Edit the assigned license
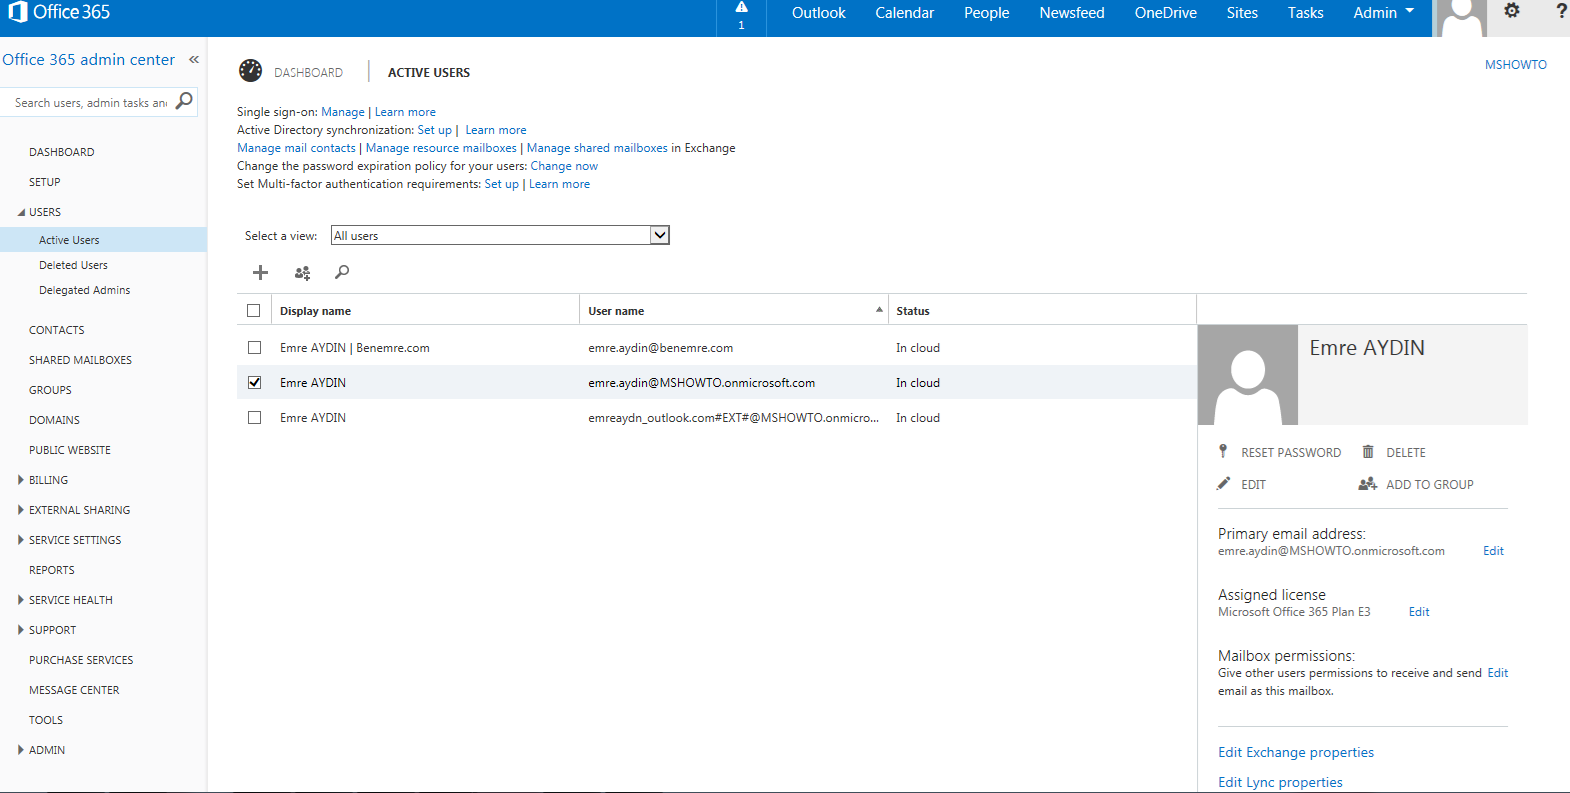Screen dimensions: 1570x793 pyautogui.click(x=1419, y=612)
